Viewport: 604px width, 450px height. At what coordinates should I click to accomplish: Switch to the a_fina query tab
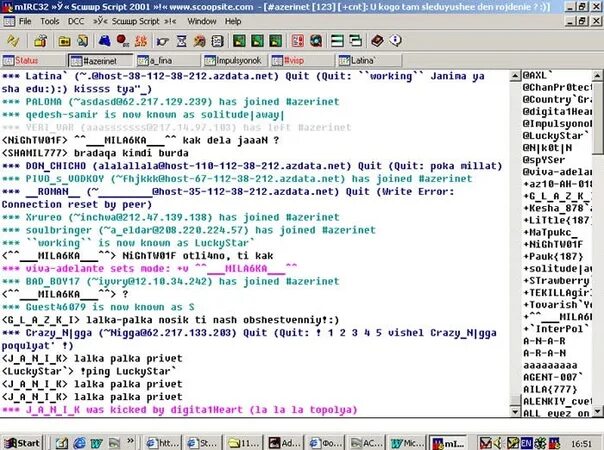168,60
